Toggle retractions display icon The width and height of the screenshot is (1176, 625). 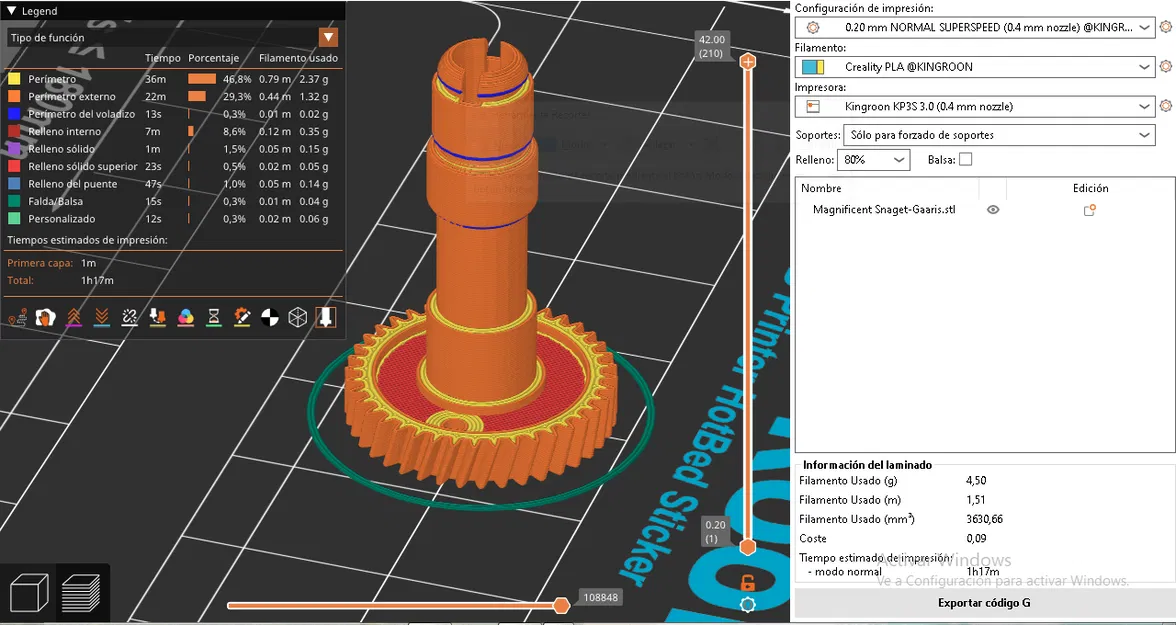click(x=74, y=318)
